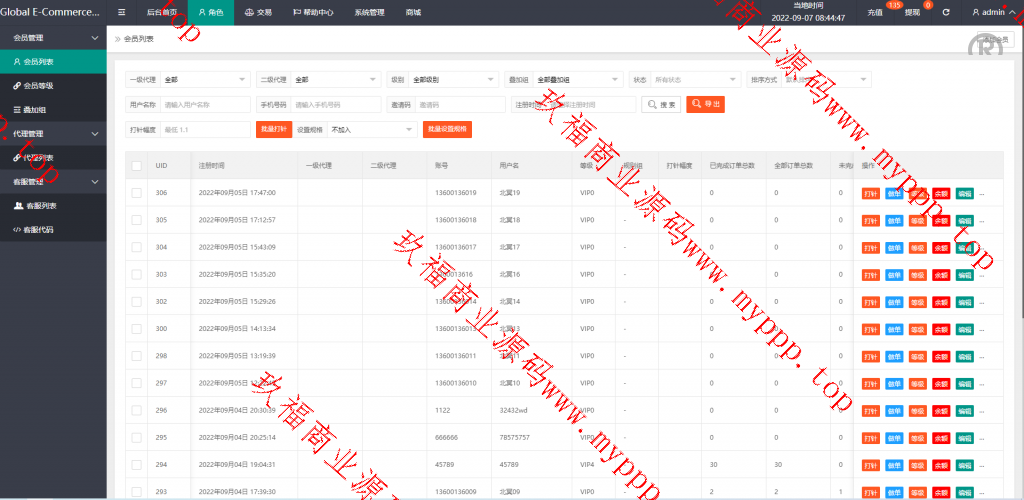Toggle the select-all checkbox in table header
Image resolution: width=1024 pixels, height=500 pixels.
(136, 165)
